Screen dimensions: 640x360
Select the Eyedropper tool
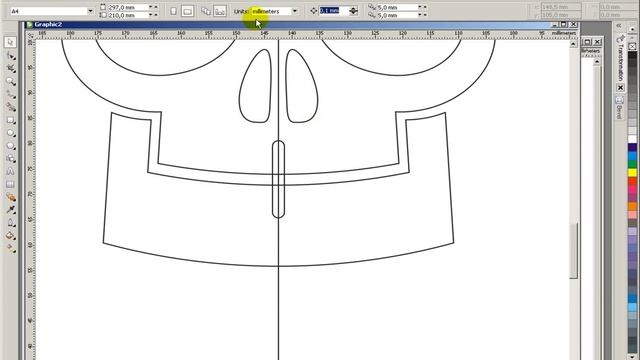click(x=11, y=210)
